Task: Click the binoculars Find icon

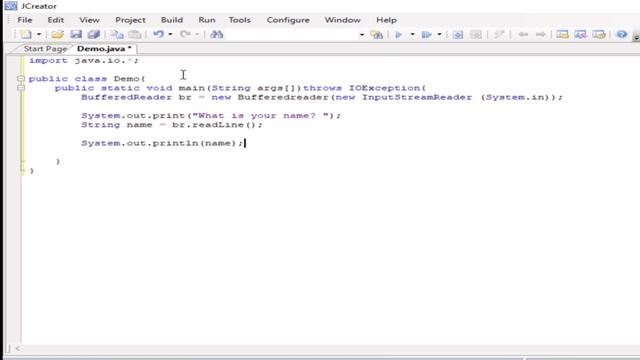Action: click(217, 35)
